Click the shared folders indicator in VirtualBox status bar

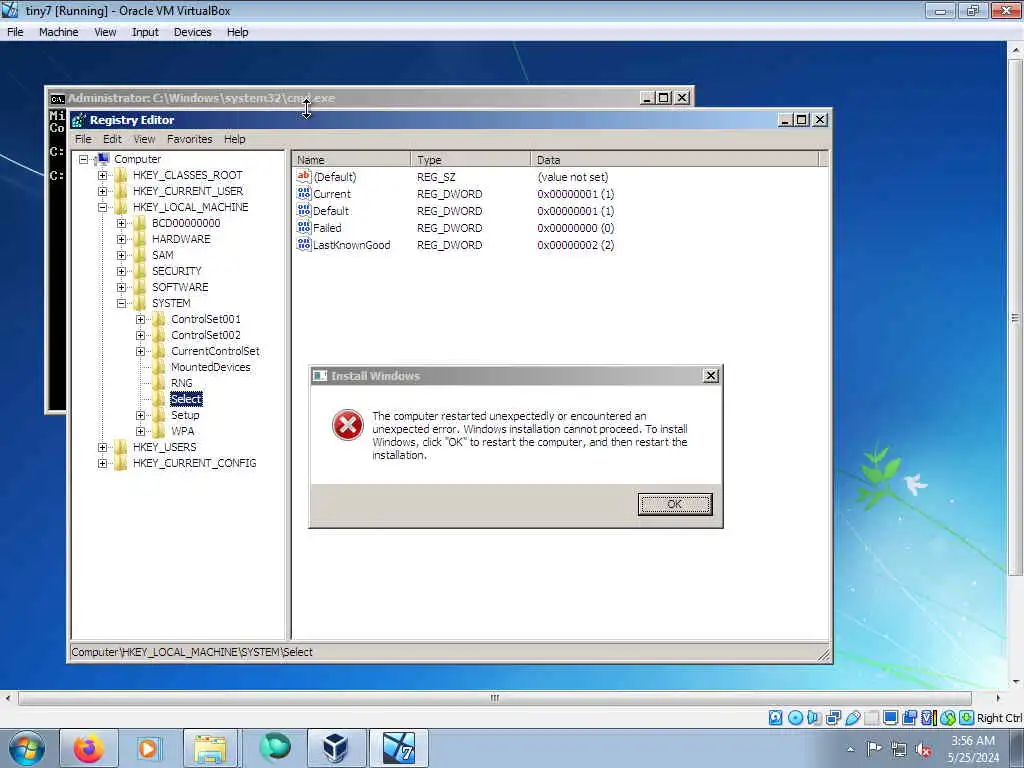coord(871,718)
